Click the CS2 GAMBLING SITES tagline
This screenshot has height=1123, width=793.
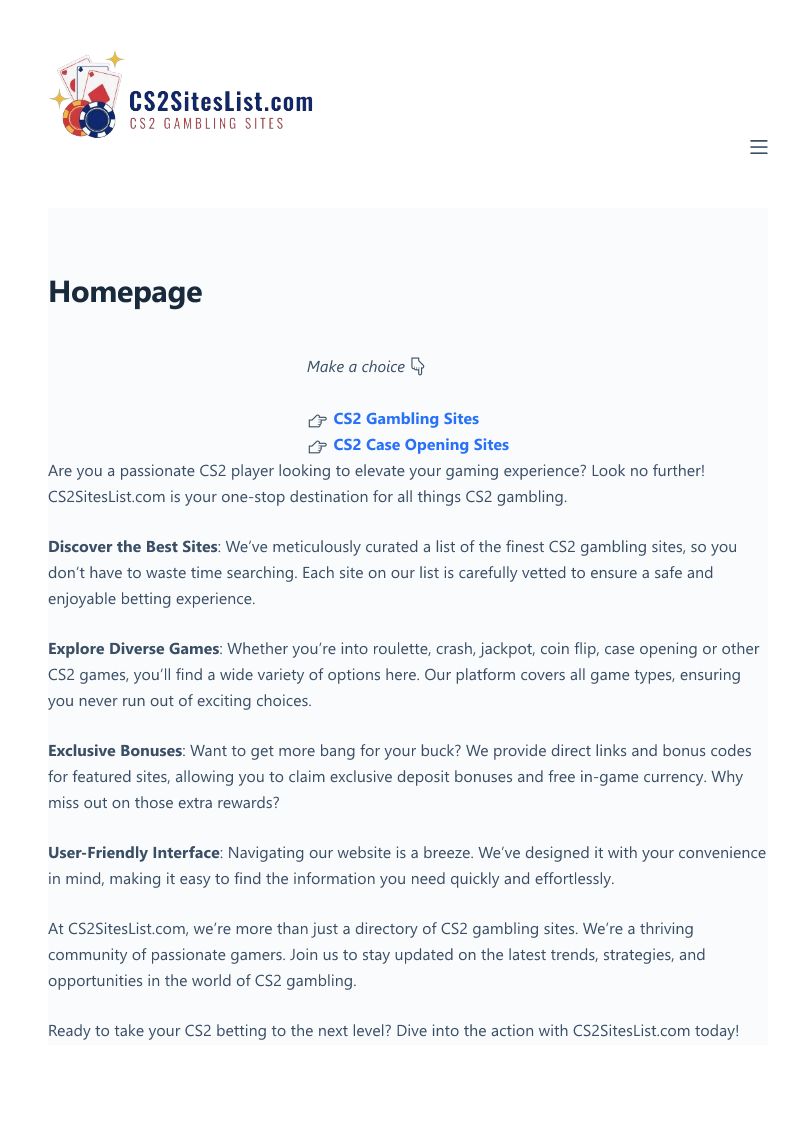tap(206, 124)
